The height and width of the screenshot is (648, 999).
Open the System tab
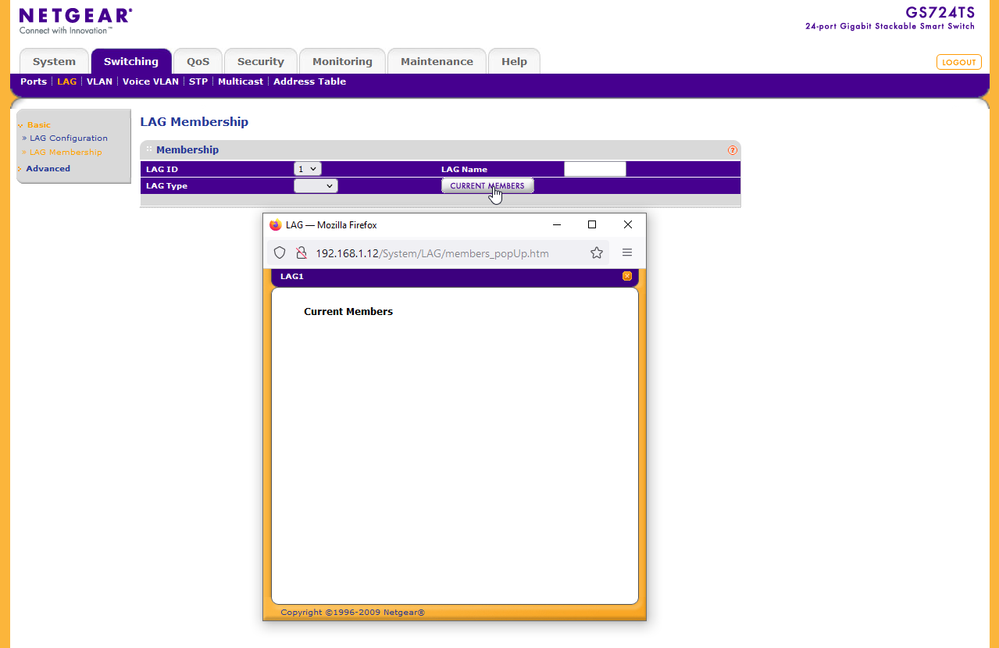coord(54,62)
